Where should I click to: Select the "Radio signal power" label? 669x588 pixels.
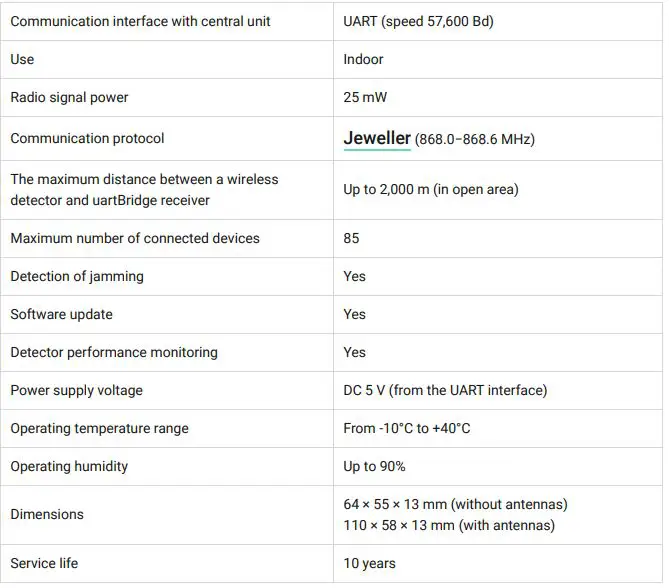point(69,97)
